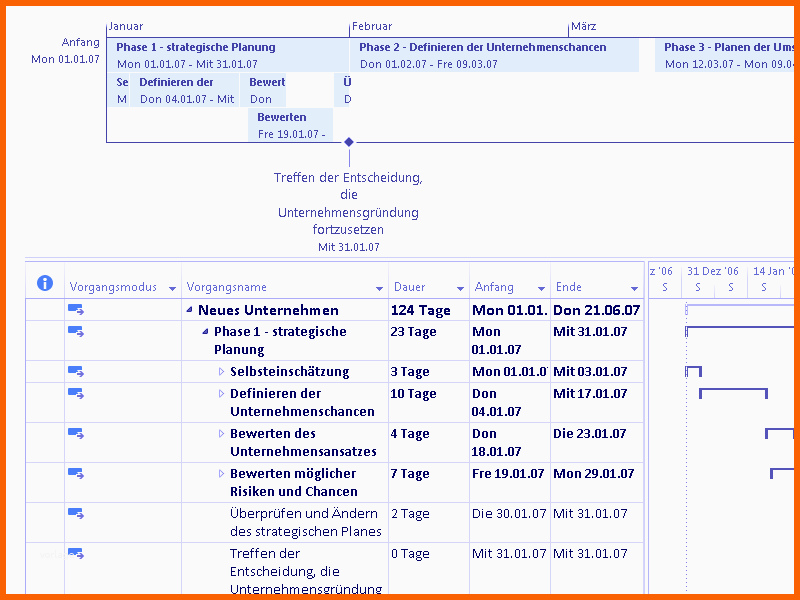The height and width of the screenshot is (600, 800).
Task: Select 'Bewerten Fre 19.01.07' bar on timeline
Action: click(x=290, y=125)
